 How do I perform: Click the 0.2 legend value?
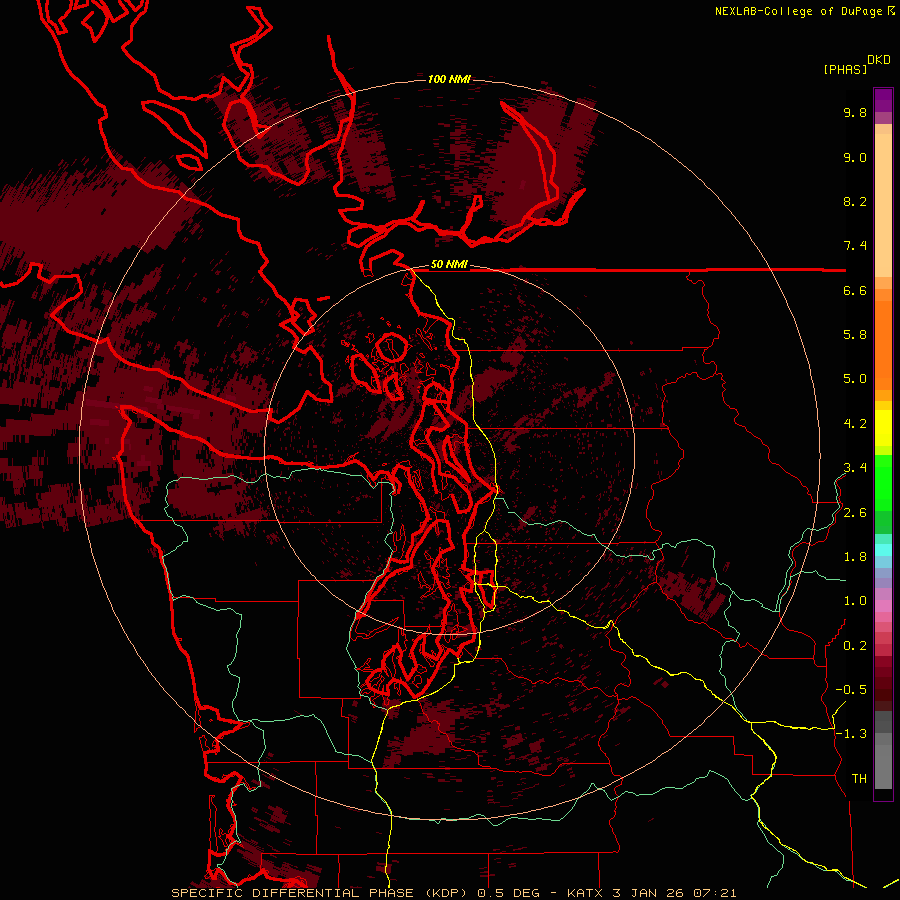855,646
